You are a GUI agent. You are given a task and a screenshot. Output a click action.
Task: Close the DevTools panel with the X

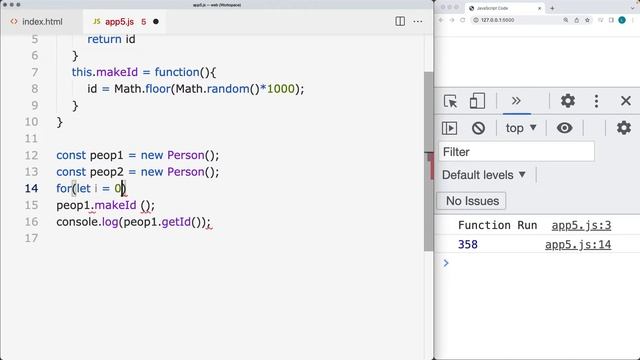tap(626, 101)
